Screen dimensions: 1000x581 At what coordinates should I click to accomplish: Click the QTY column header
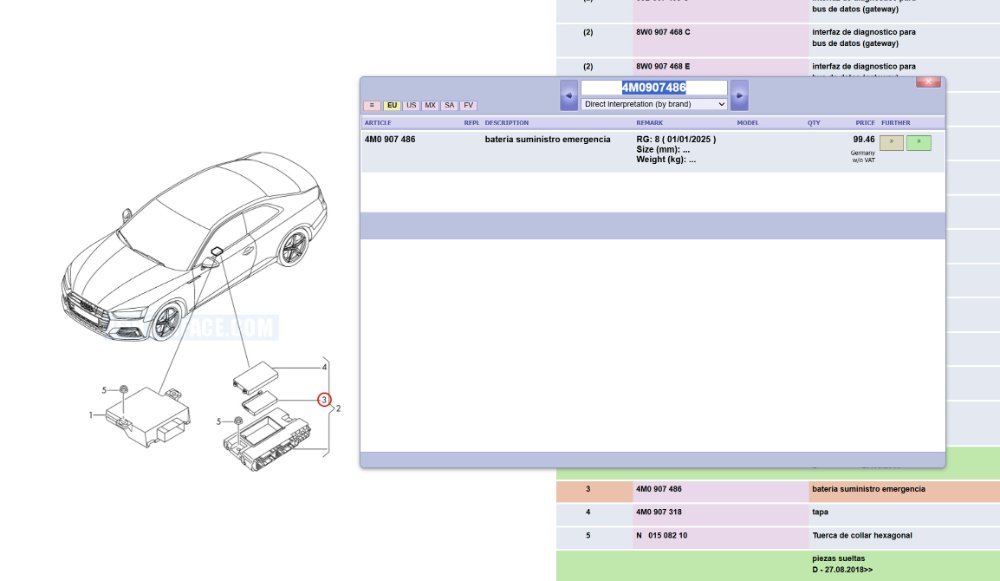point(814,122)
